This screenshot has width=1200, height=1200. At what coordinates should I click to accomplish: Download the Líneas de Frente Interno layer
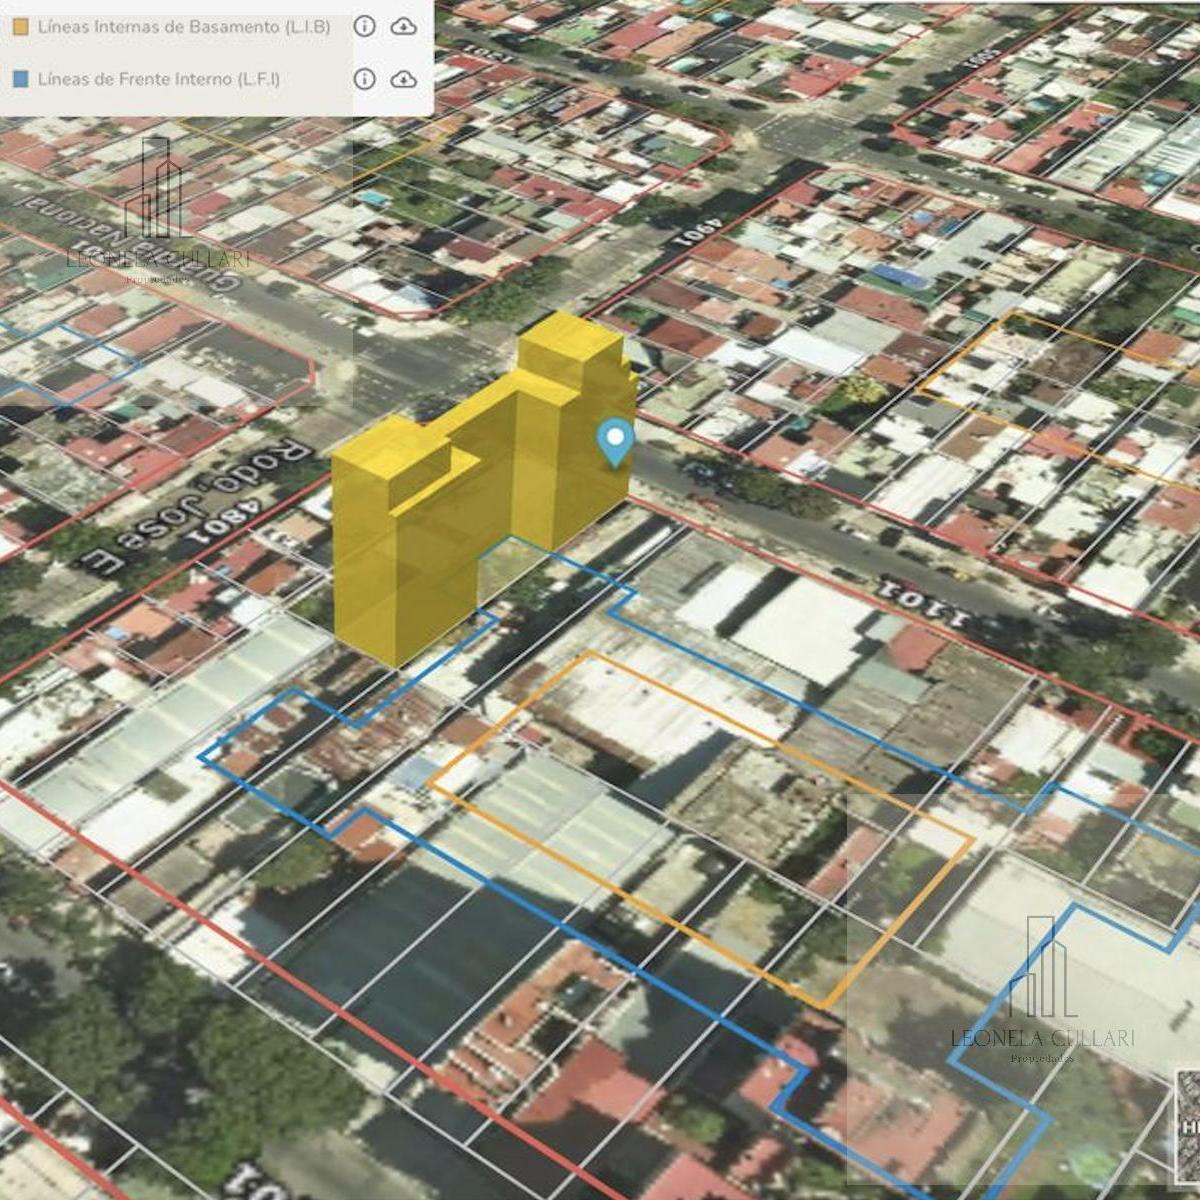coord(403,79)
